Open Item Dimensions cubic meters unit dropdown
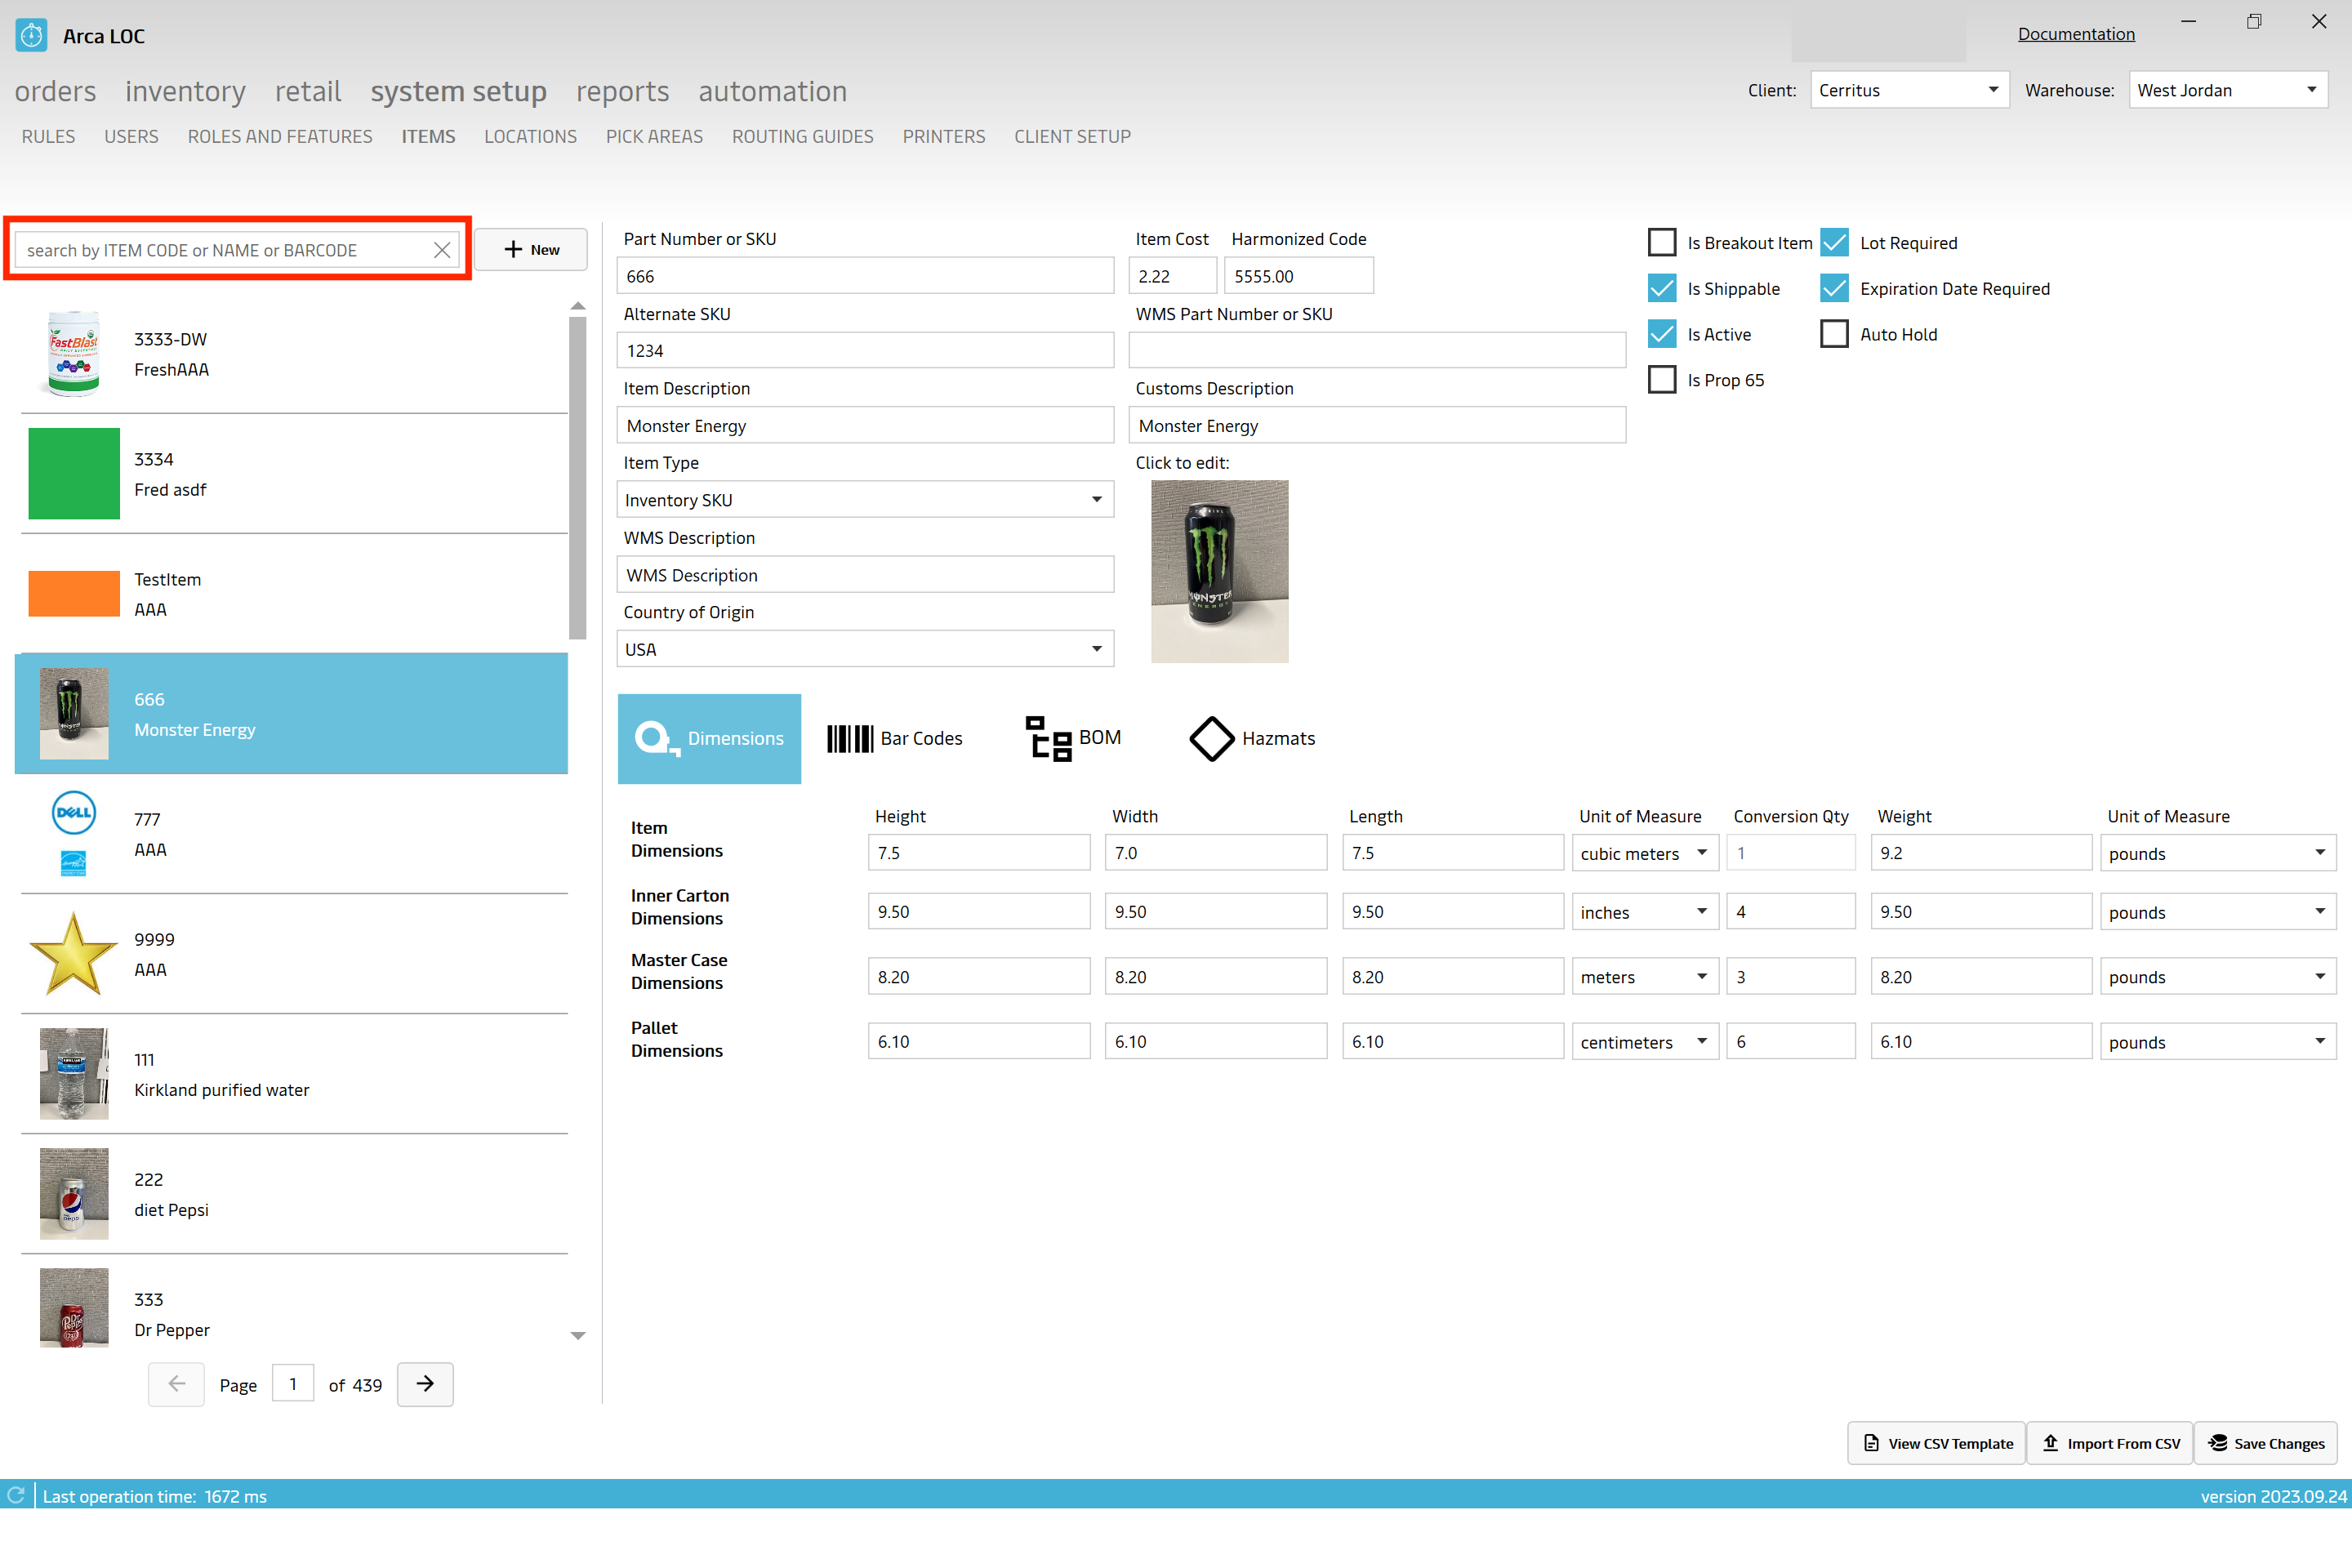Image resolution: width=2352 pixels, height=1568 pixels. coord(1645,853)
